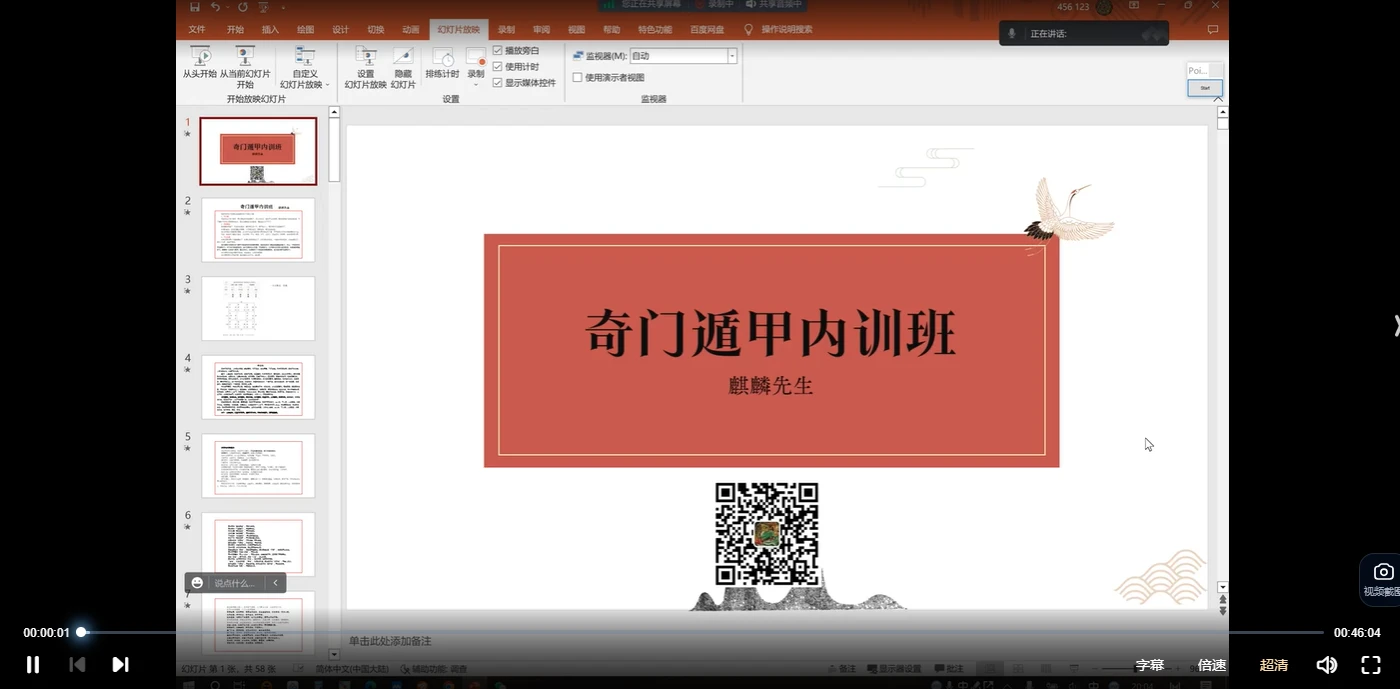The image size is (1400, 689).
Task: Start slideshow from current slide (从当前幻灯片开始)
Action: coord(245,67)
